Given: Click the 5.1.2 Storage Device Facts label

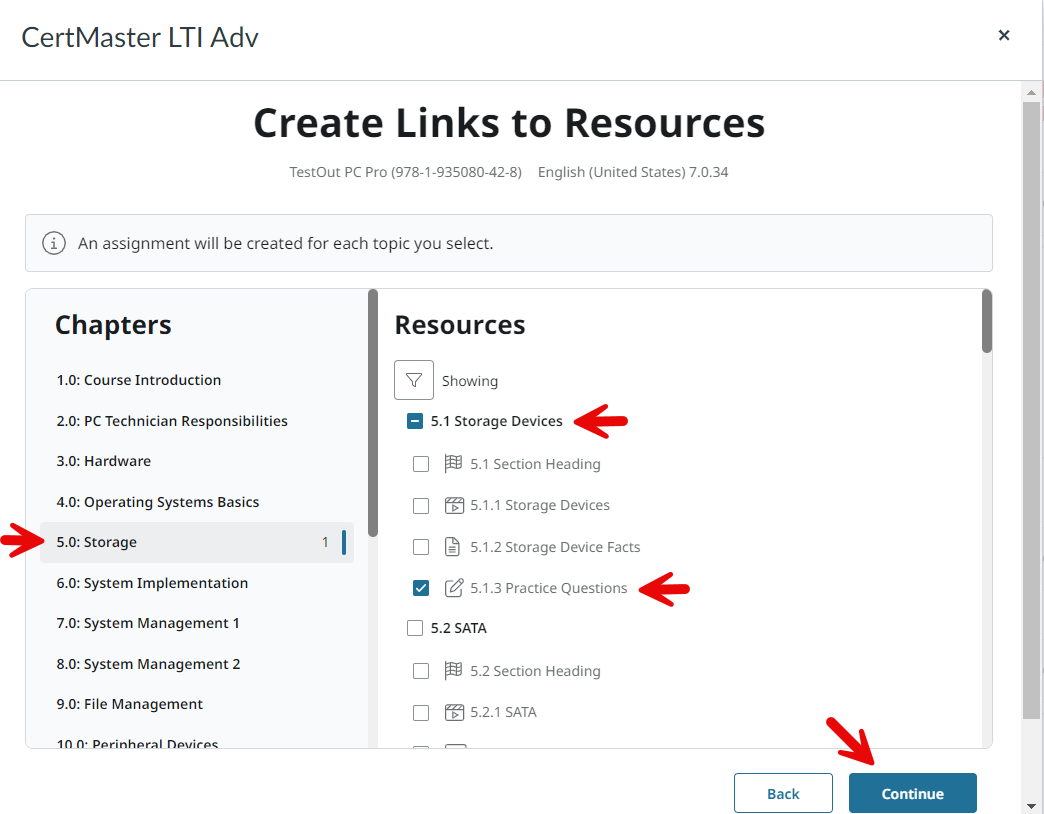Looking at the screenshot, I should (x=555, y=547).
